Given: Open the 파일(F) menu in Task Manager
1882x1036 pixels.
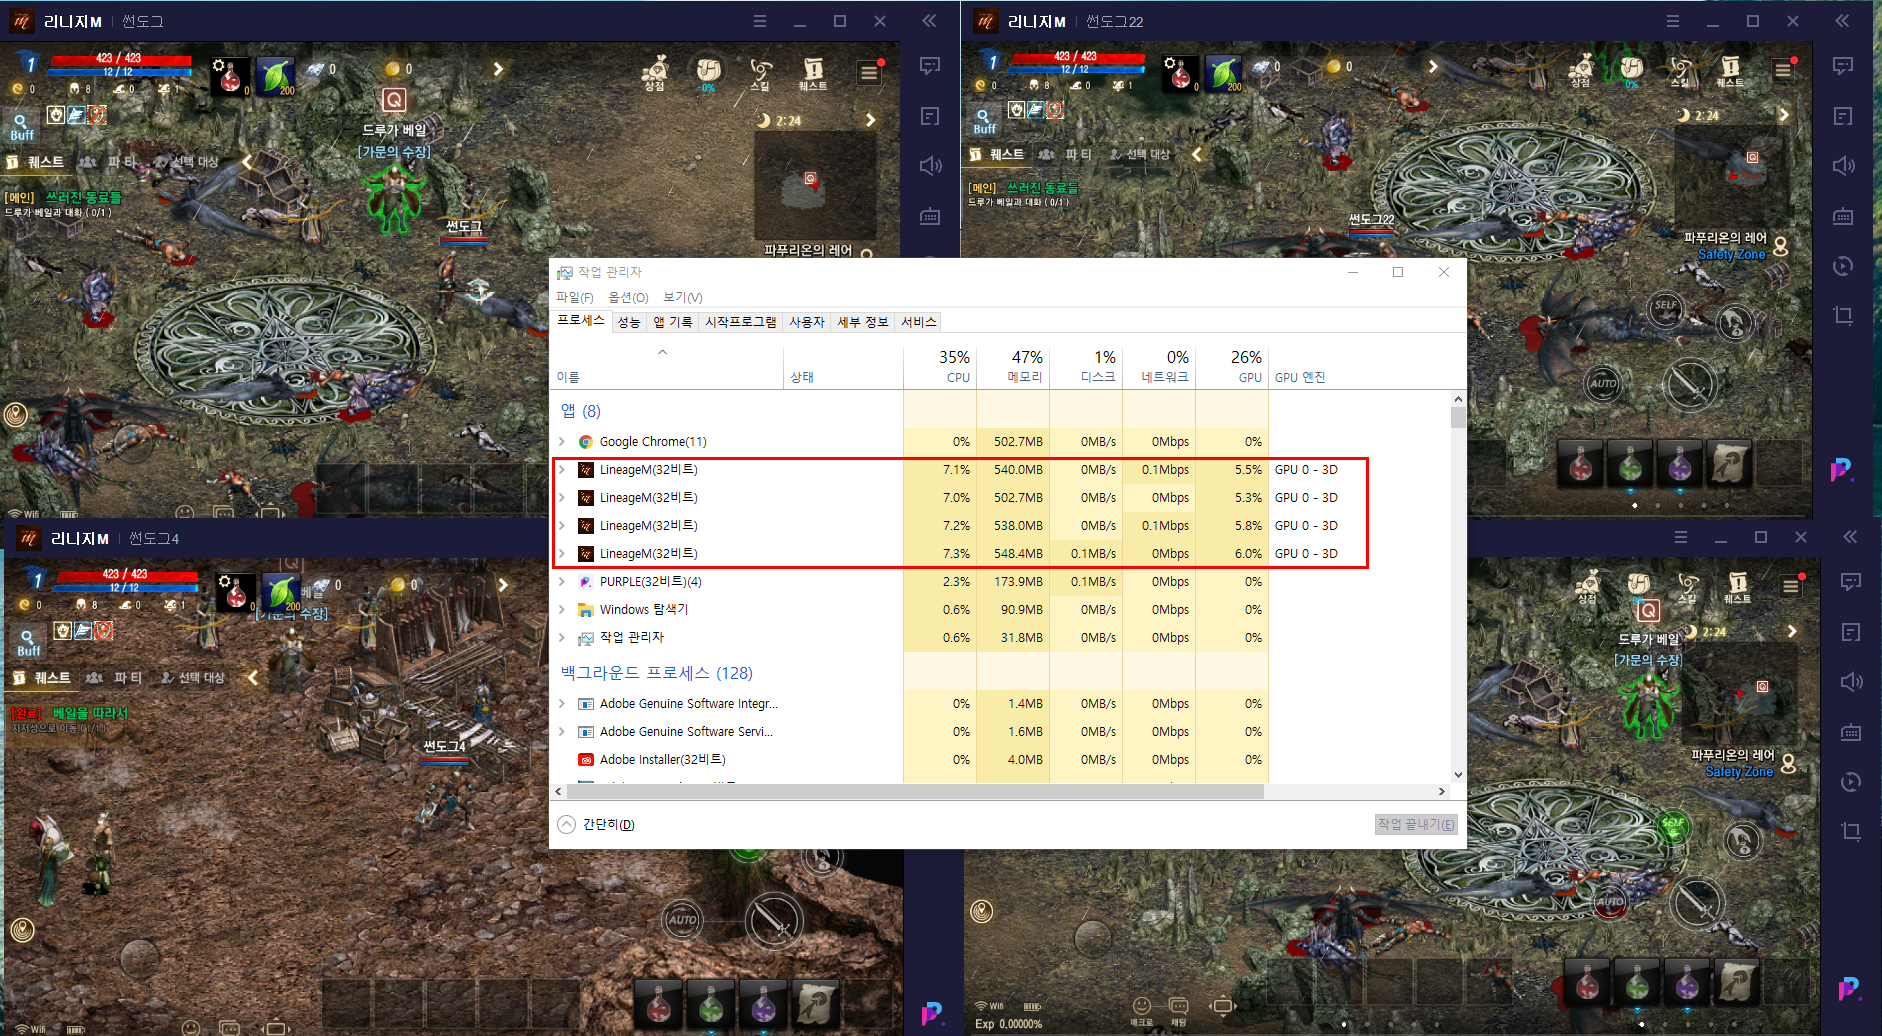Looking at the screenshot, I should click(x=575, y=297).
